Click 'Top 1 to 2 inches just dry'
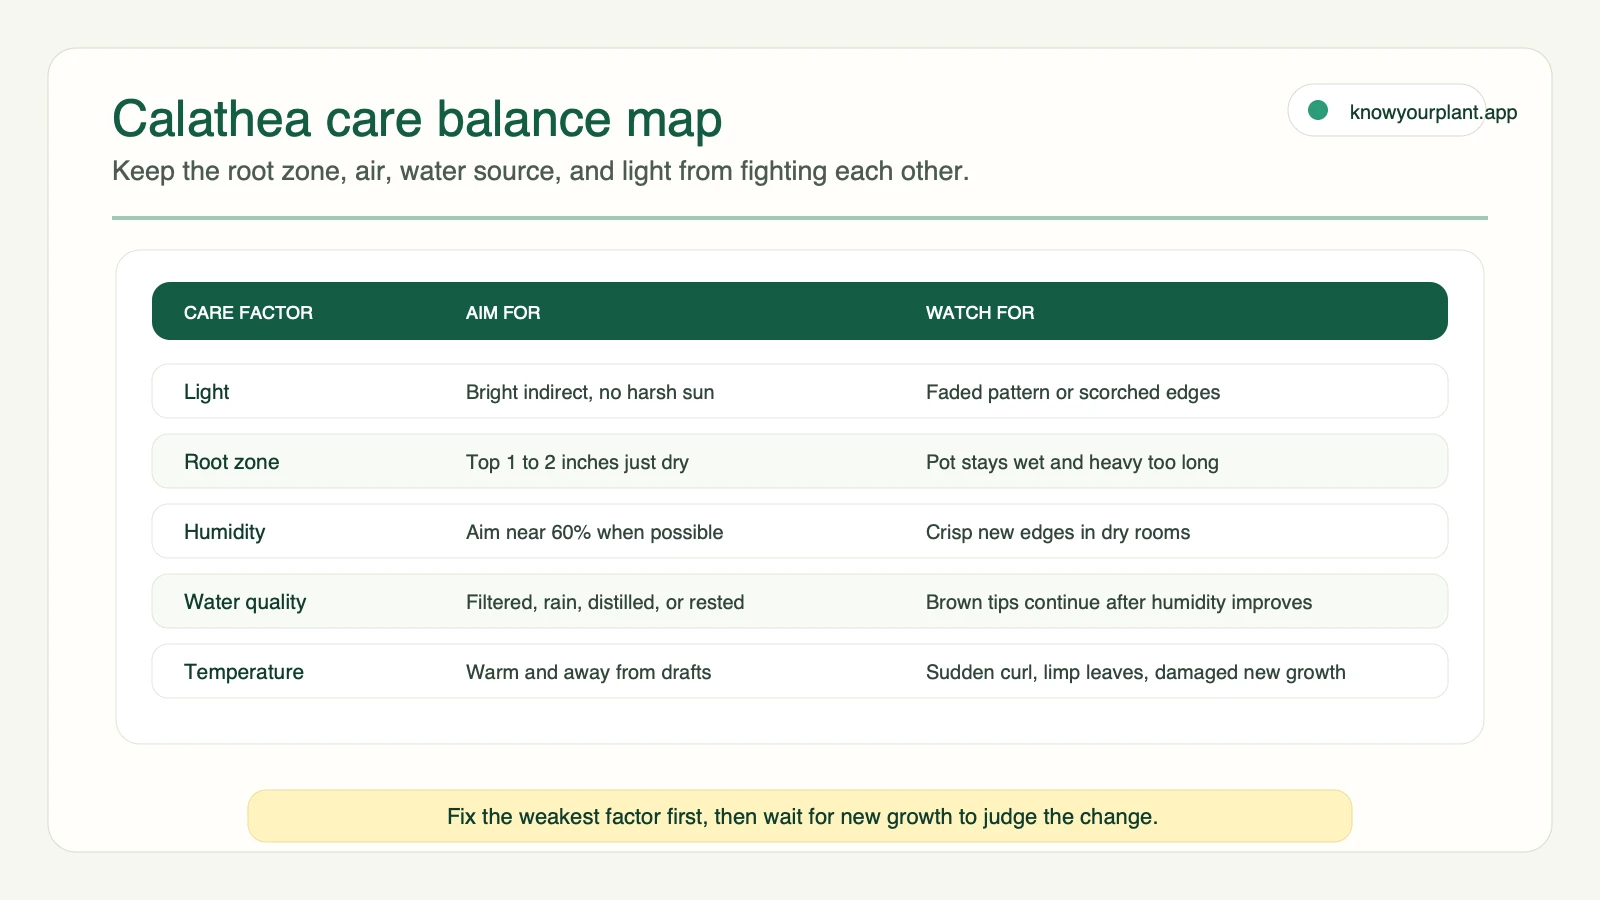This screenshot has width=1600, height=900. [x=577, y=462]
